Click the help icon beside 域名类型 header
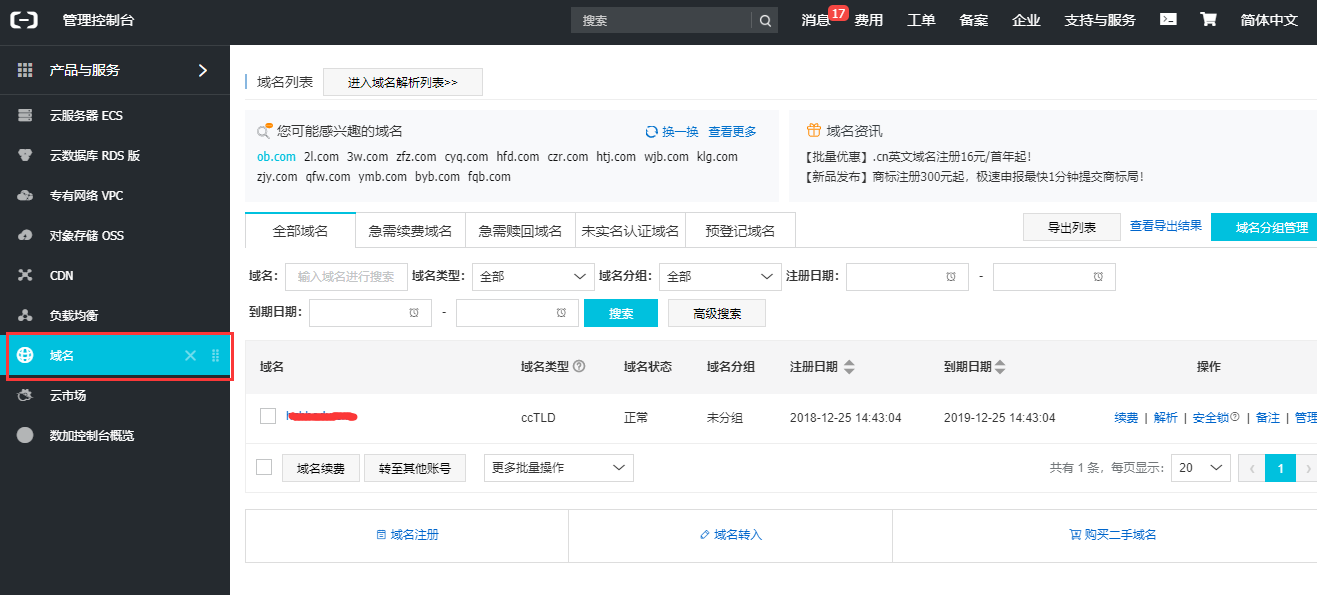Image resolution: width=1317 pixels, height=595 pixels. (x=579, y=367)
